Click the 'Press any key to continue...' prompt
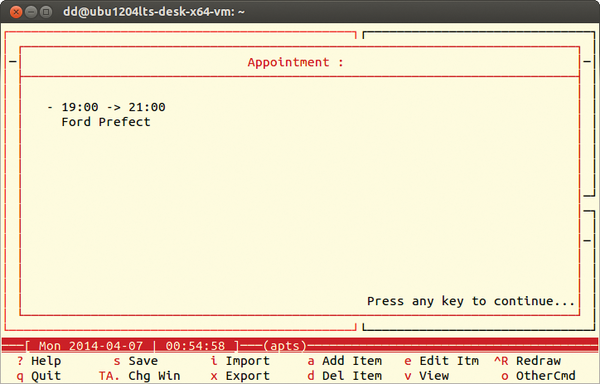 471,301
